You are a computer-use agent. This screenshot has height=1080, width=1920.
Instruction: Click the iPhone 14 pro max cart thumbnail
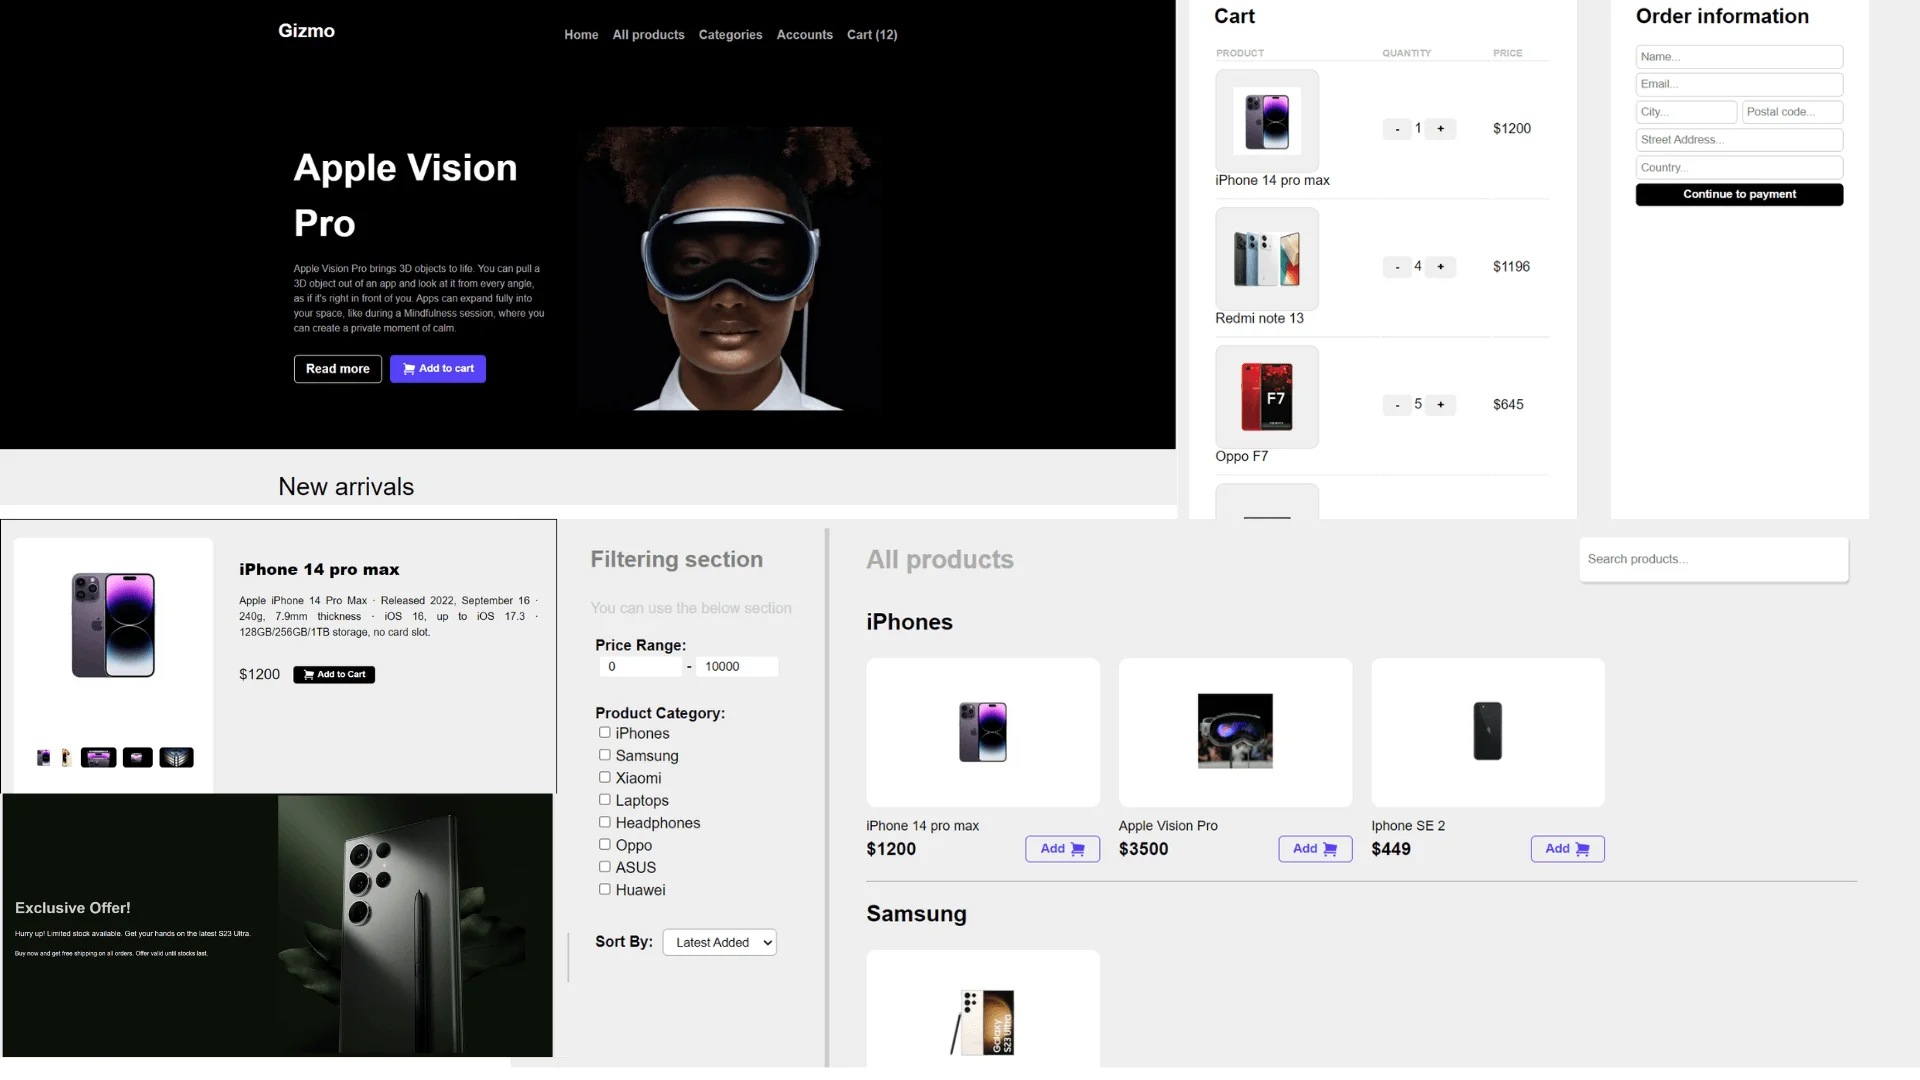pos(1267,121)
